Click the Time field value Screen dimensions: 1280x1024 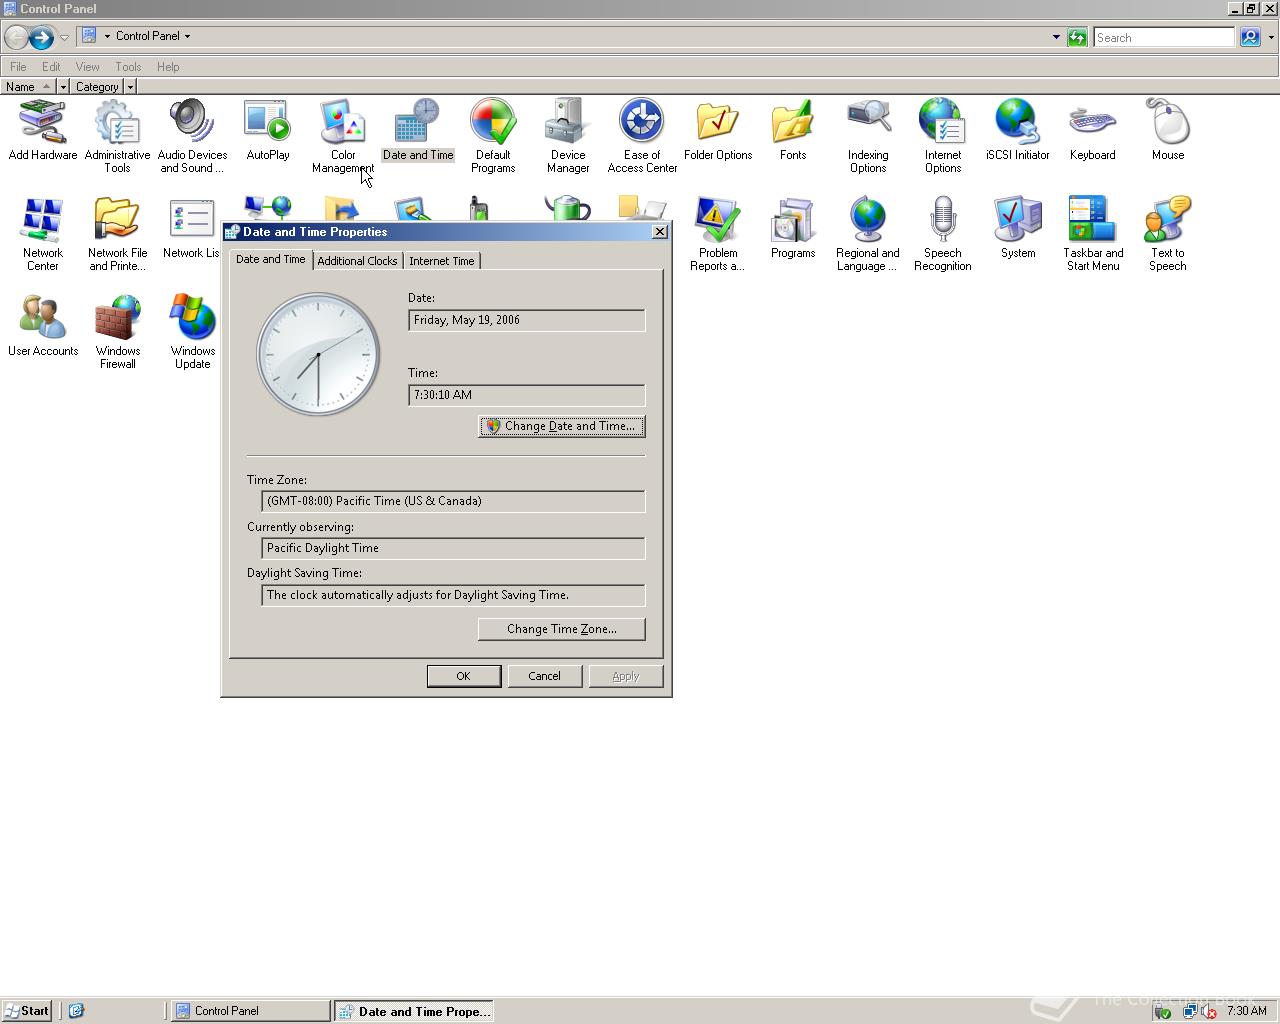coord(527,395)
